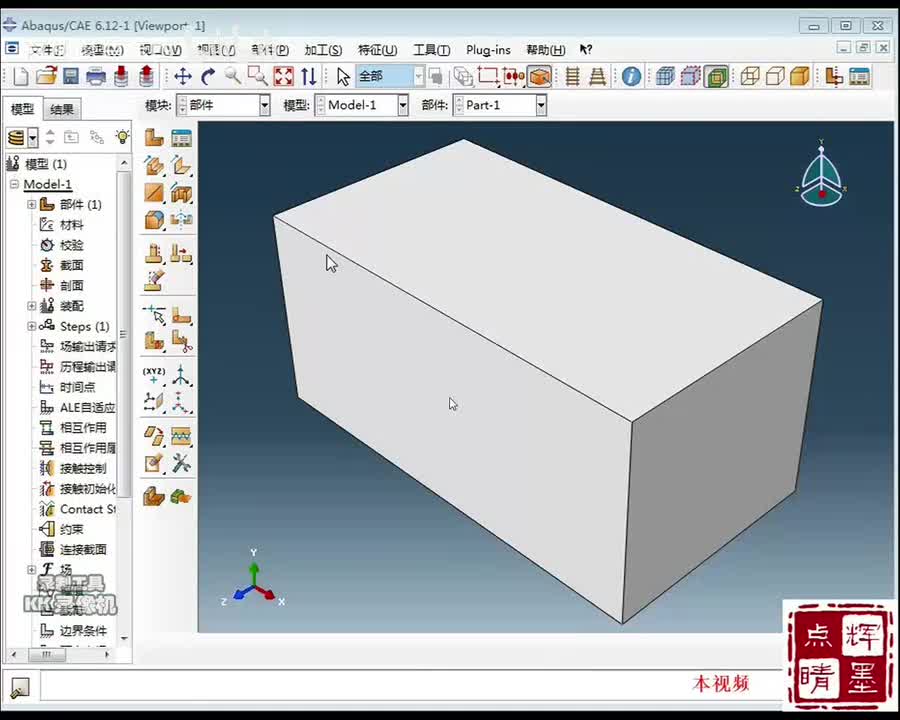Click the Create Datum Plane tool
The image size is (900, 720).
pos(154,402)
